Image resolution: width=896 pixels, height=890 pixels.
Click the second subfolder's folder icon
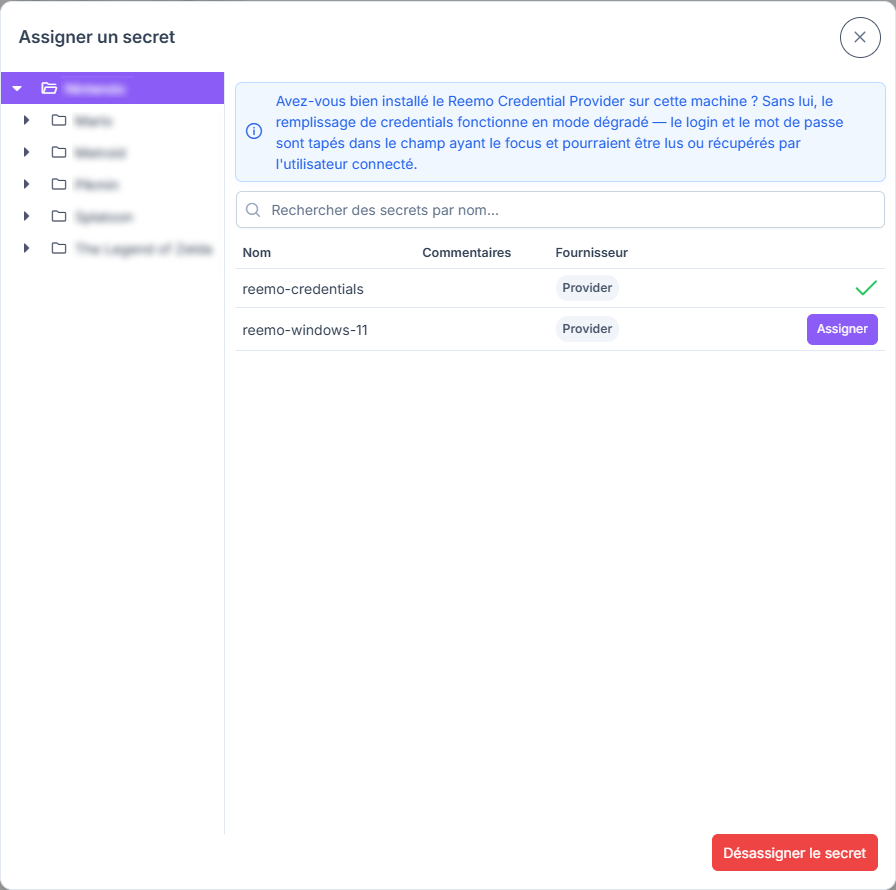pos(59,152)
